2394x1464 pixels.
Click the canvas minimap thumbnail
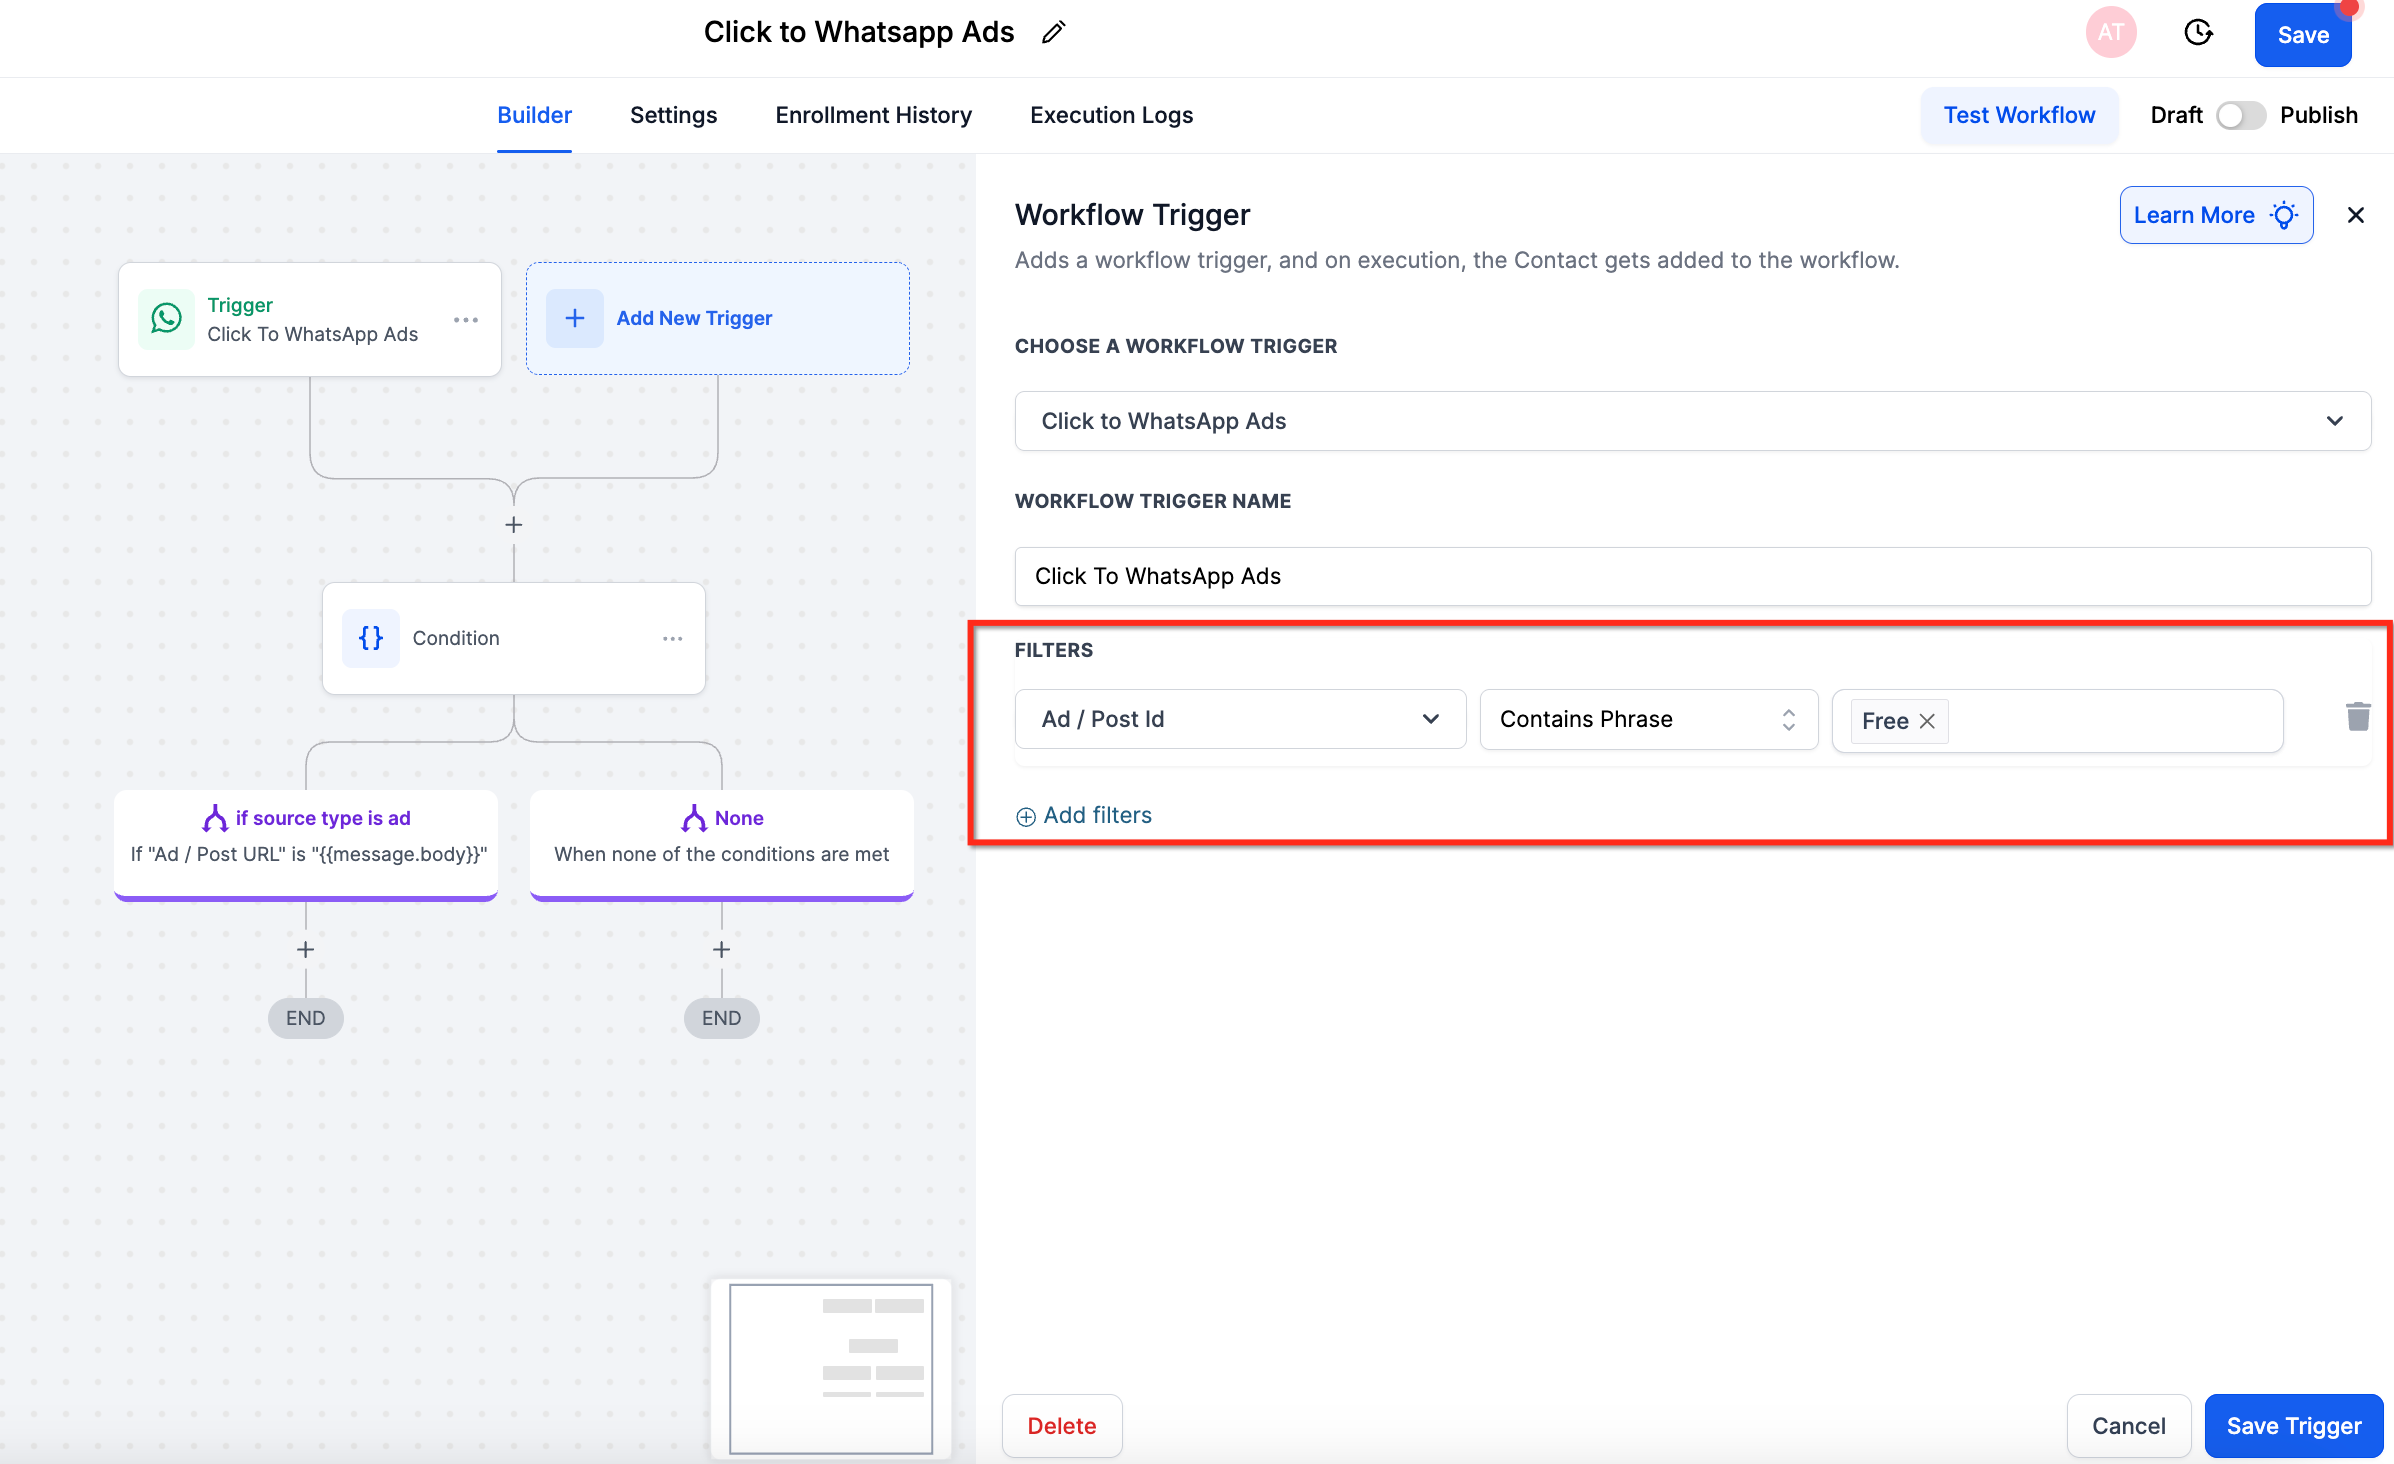coord(830,1368)
